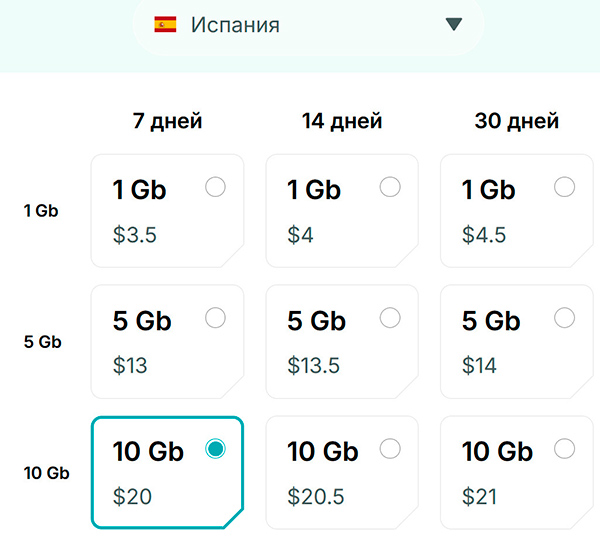Select 10 Gb for 30 days radio

click(x=564, y=449)
